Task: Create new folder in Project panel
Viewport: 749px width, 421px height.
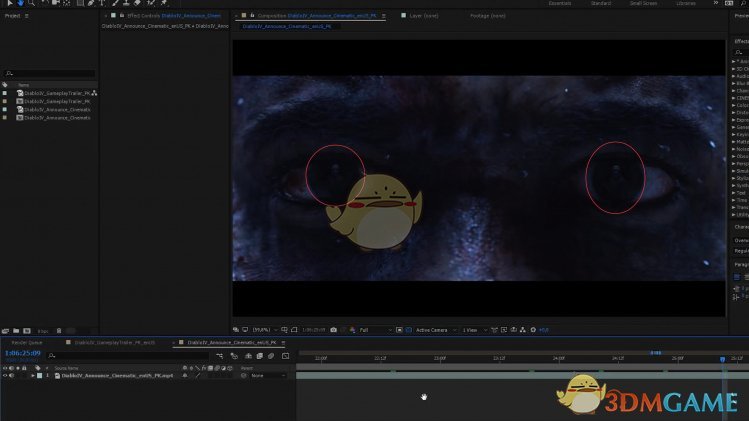Action: point(16,331)
